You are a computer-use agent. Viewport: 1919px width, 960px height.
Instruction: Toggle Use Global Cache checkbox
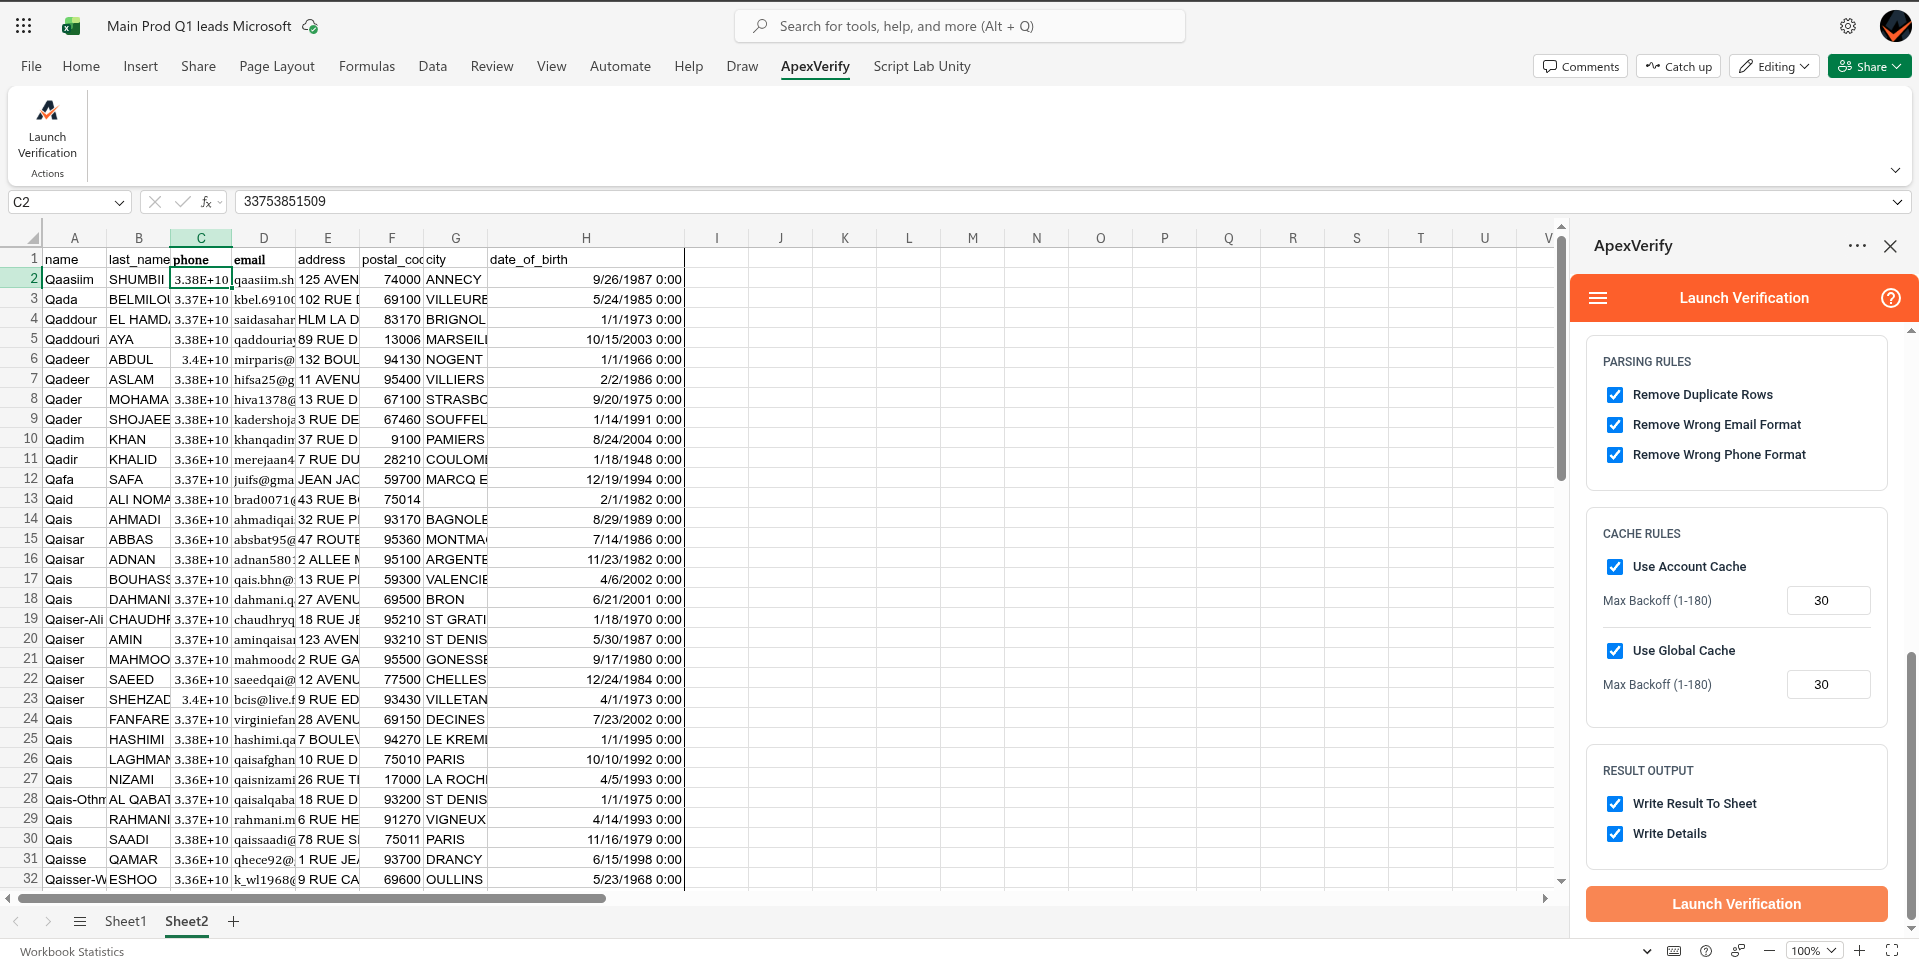click(1614, 651)
